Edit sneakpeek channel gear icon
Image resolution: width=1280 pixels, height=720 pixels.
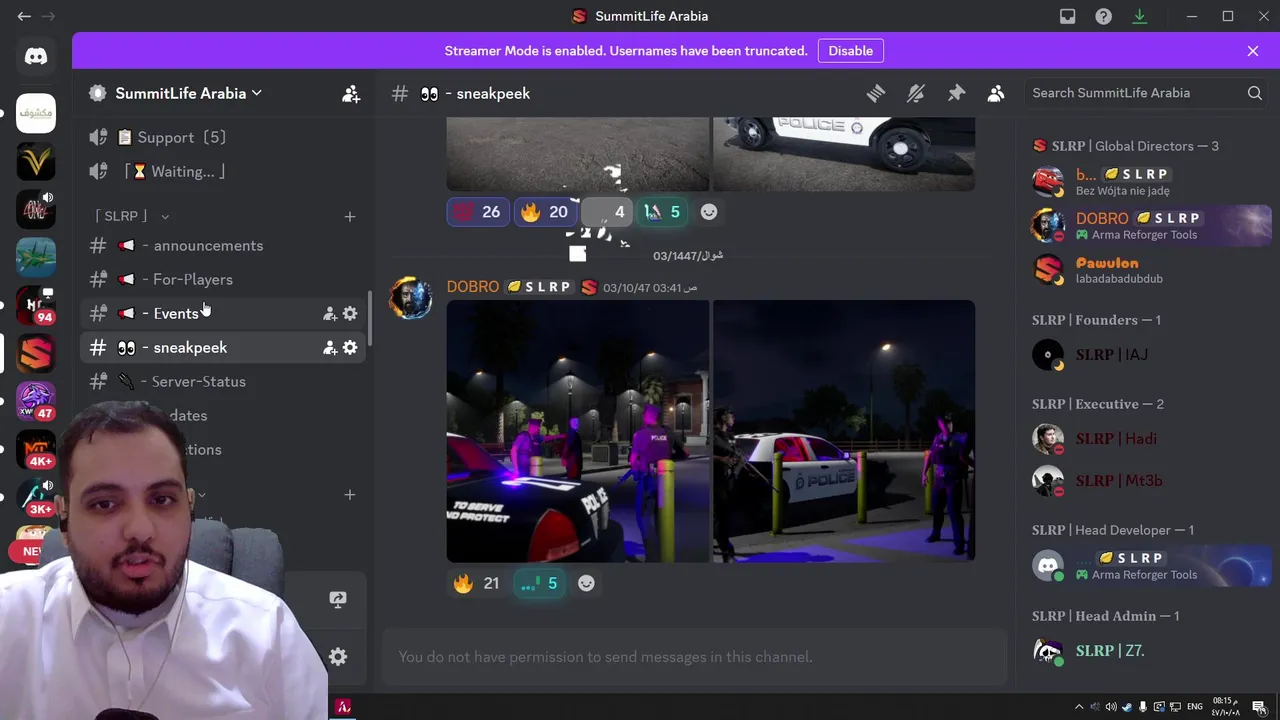pyautogui.click(x=350, y=347)
